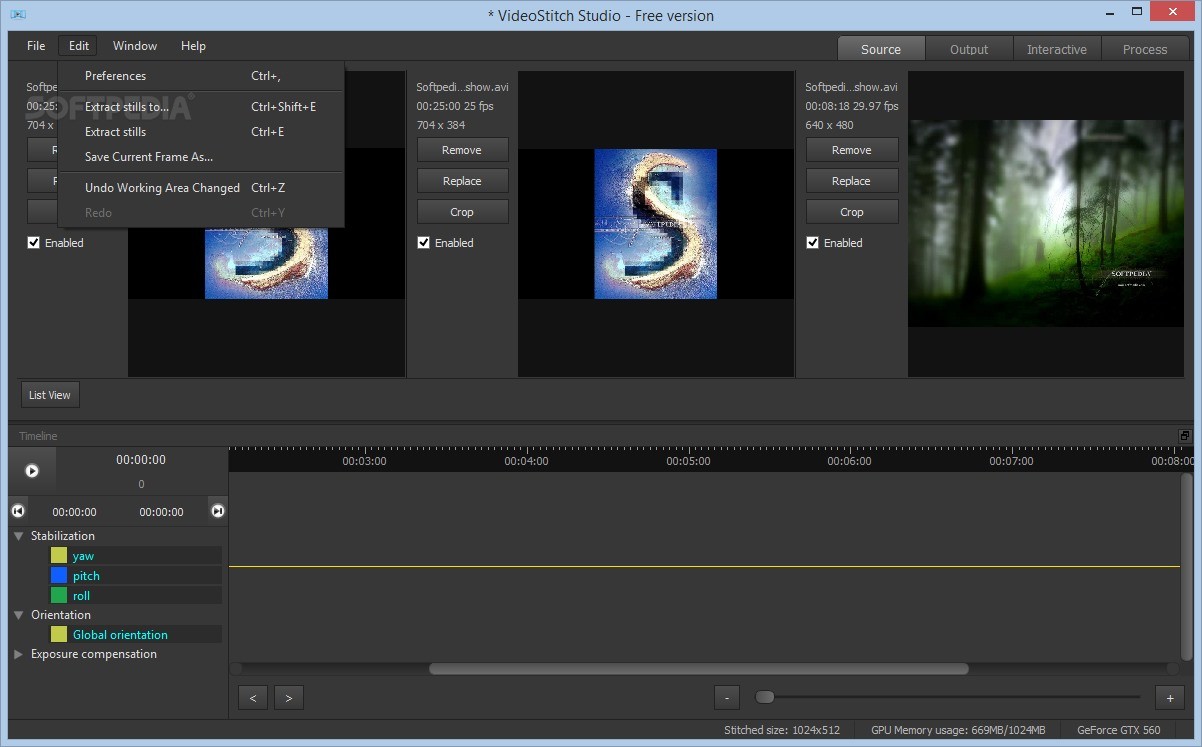The width and height of the screenshot is (1202, 747).
Task: Choose Save Current Frame As...
Action: pyautogui.click(x=201, y=157)
